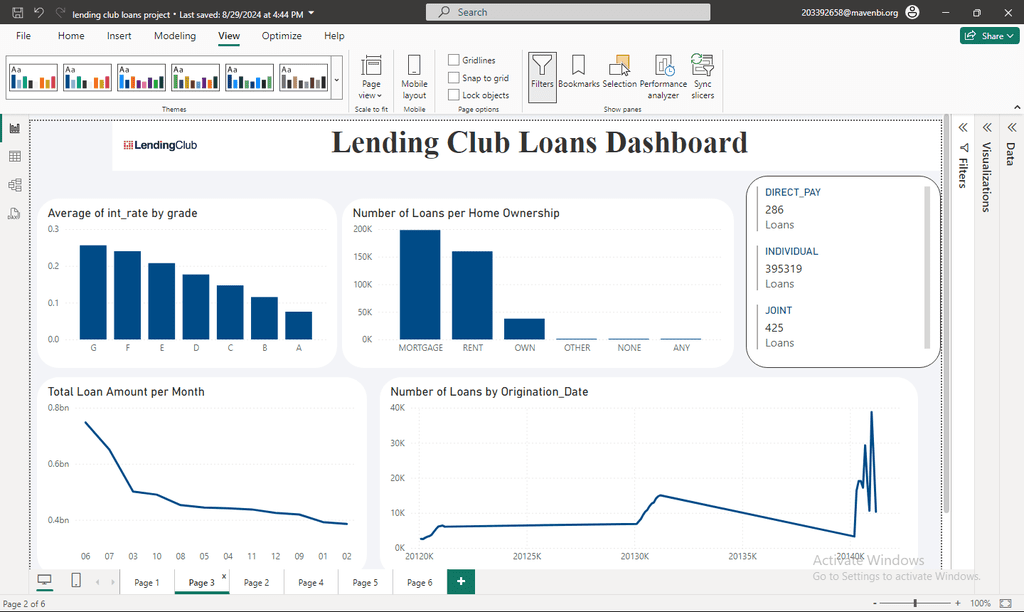Expand the Filters pane chevron
The width and height of the screenshot is (1024, 612).
(x=963, y=127)
